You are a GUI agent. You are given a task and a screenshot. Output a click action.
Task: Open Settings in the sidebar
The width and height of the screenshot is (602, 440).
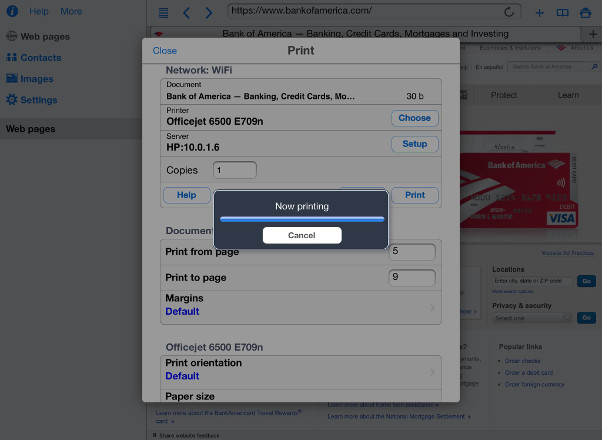tap(32, 100)
